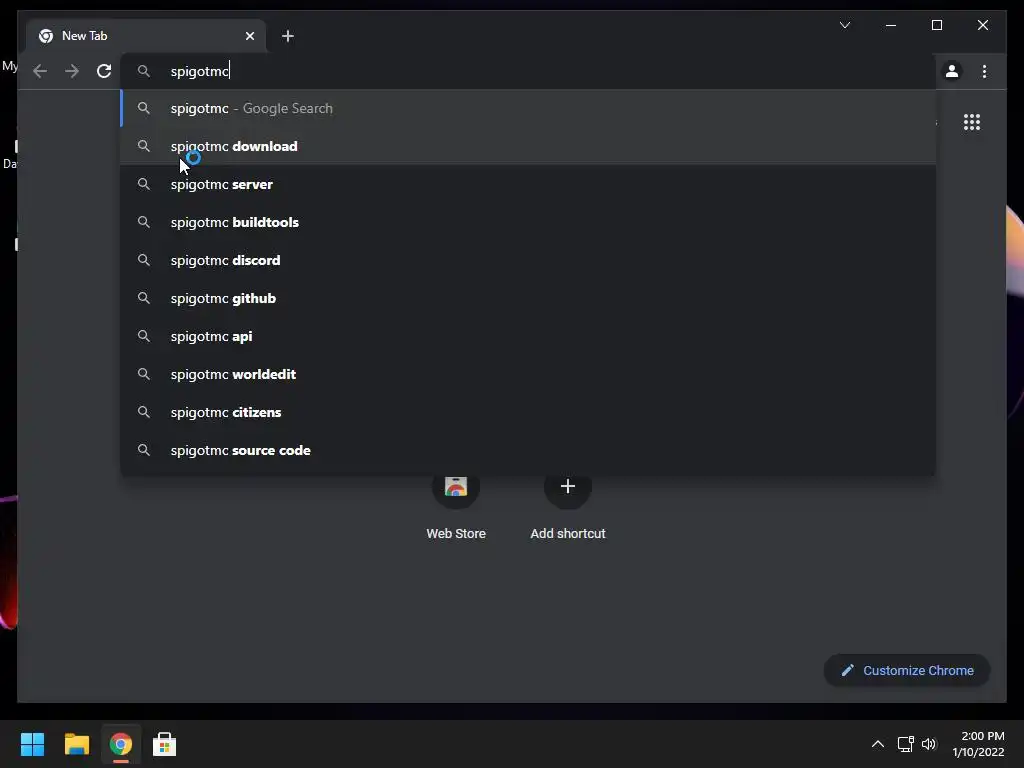Close the New Tab tab
This screenshot has height=768, width=1024.
point(249,36)
